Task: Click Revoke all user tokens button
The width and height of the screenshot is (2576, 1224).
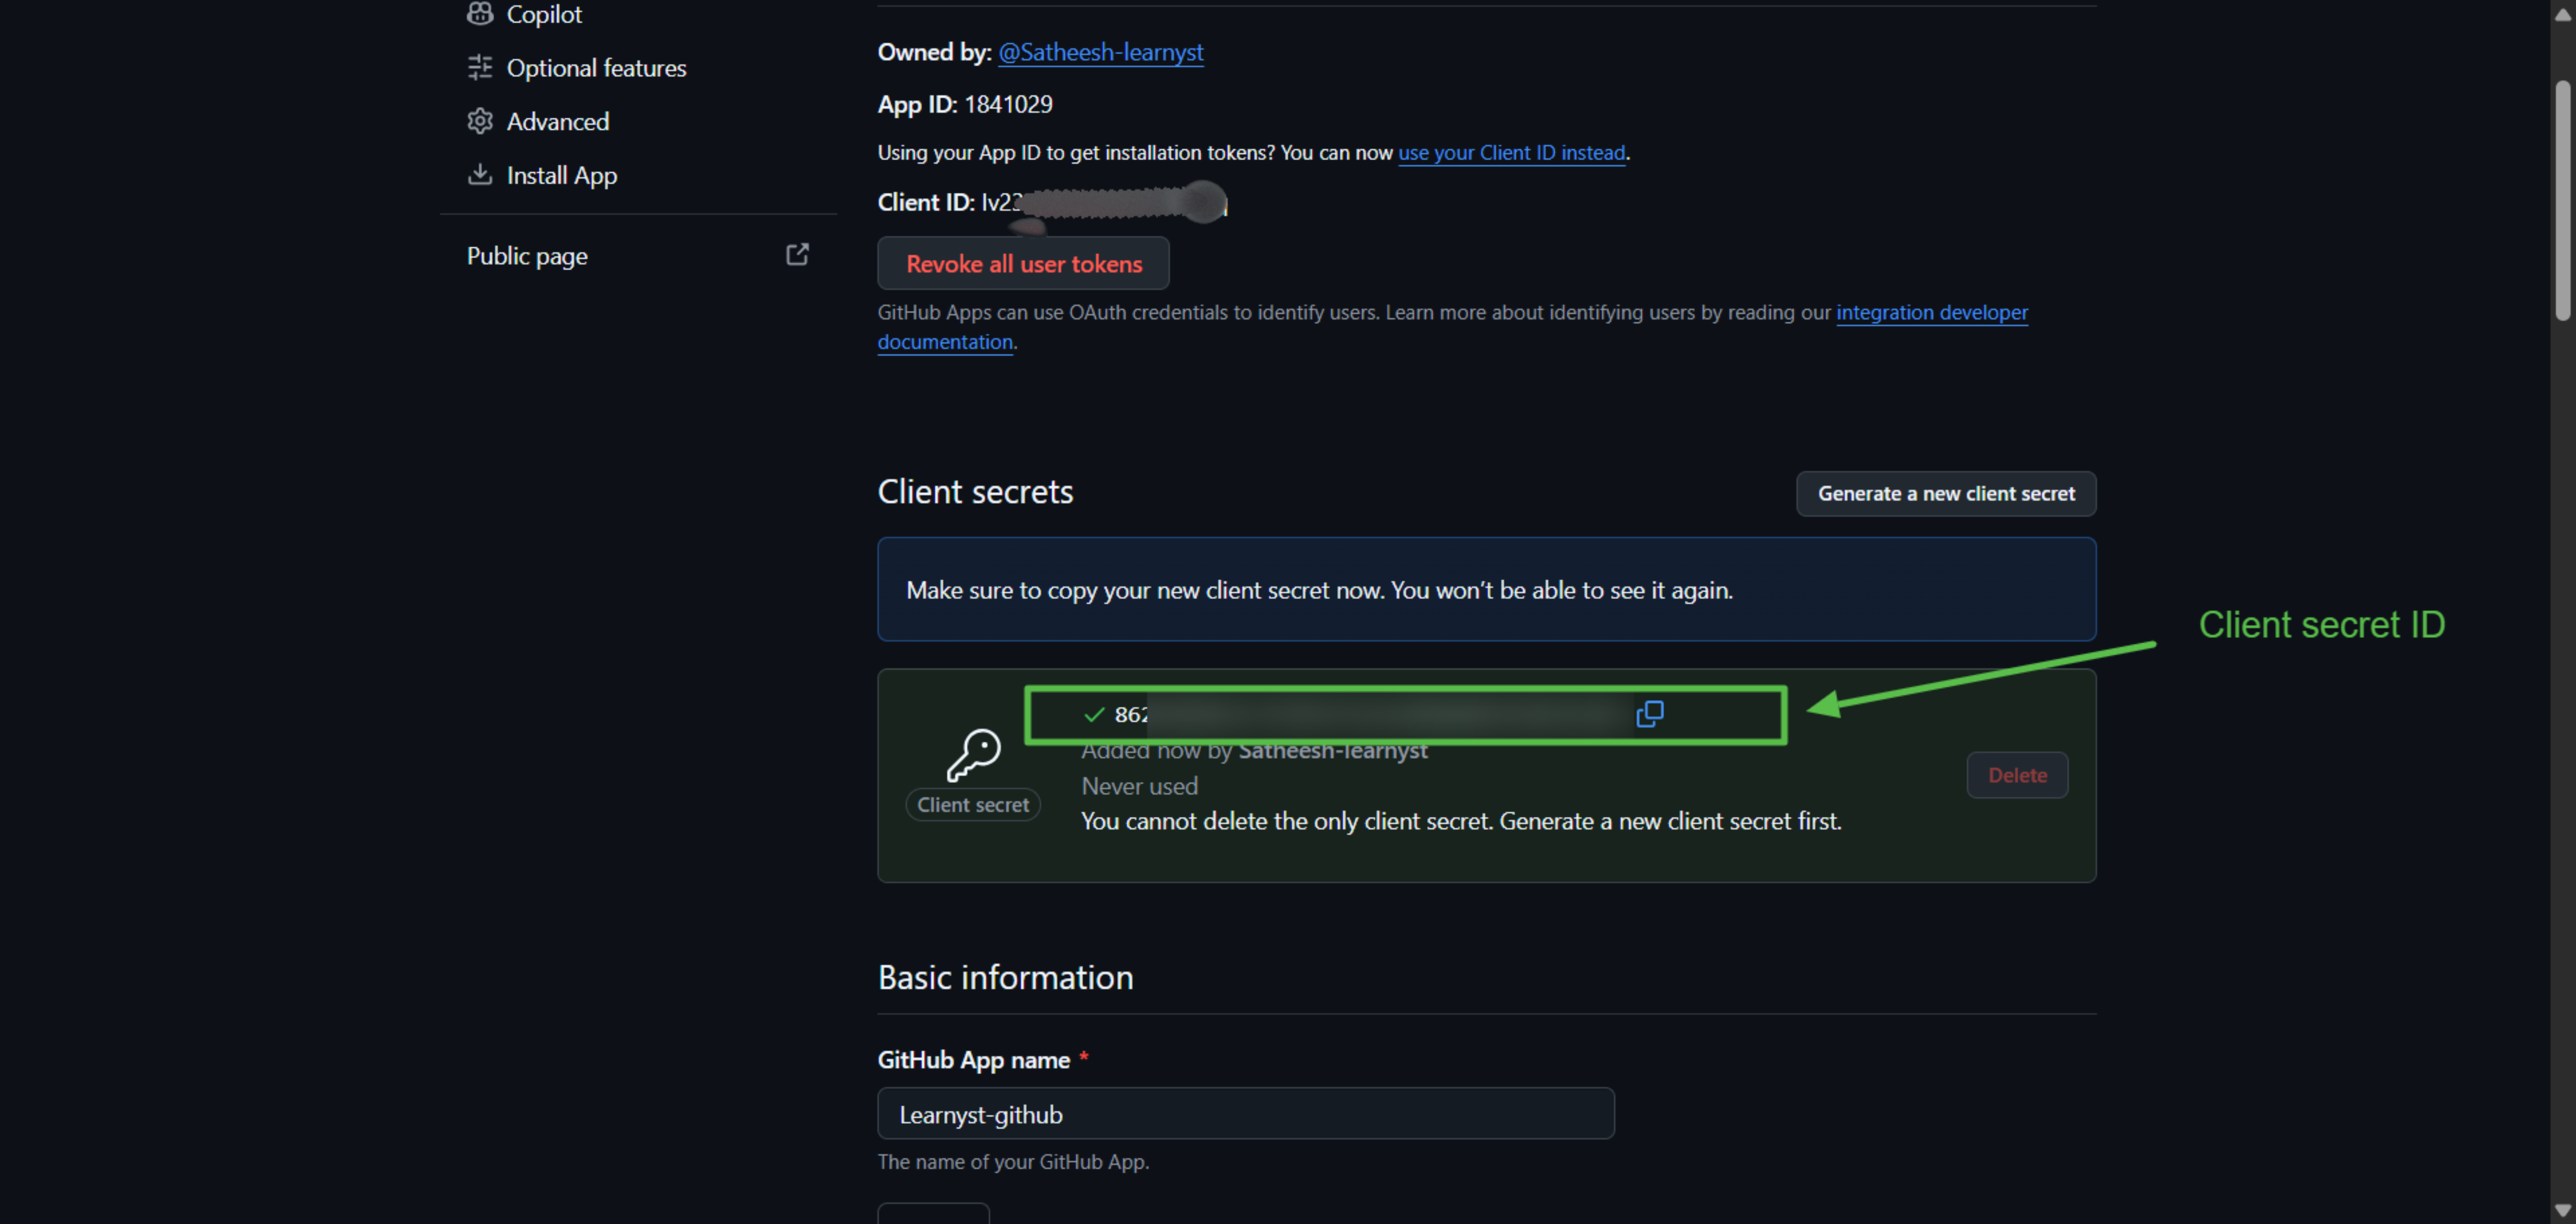Action: 1023,263
